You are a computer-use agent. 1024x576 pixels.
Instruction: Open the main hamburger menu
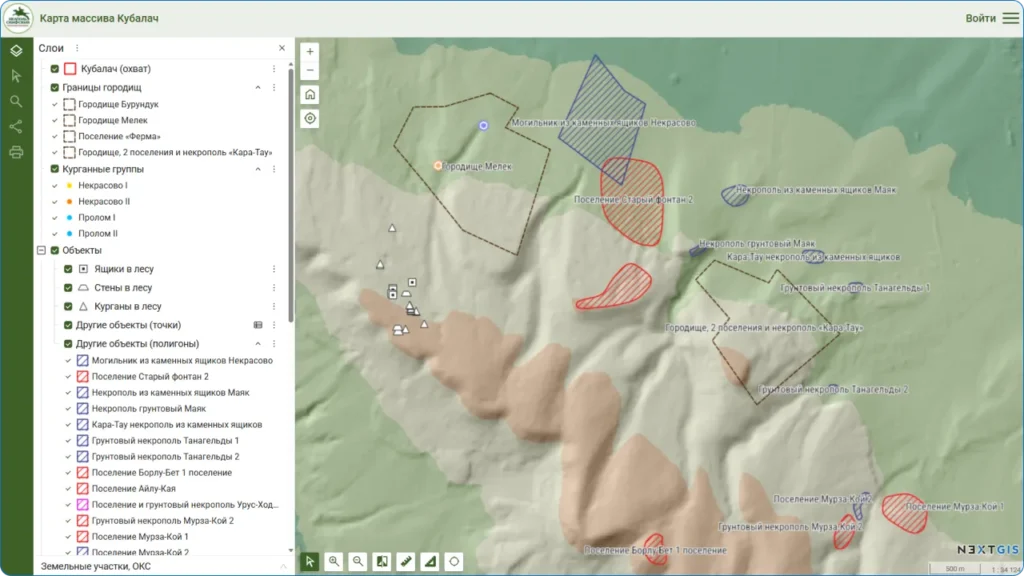(1010, 18)
